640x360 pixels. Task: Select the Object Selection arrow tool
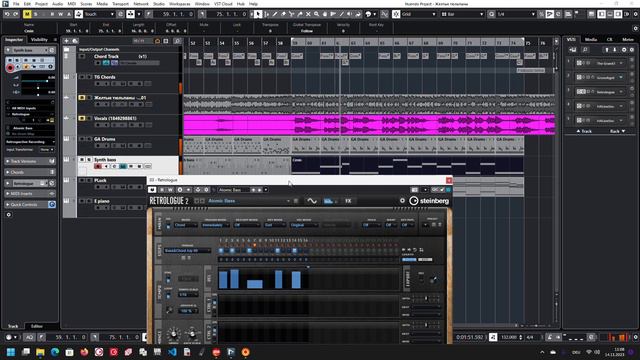[258, 14]
